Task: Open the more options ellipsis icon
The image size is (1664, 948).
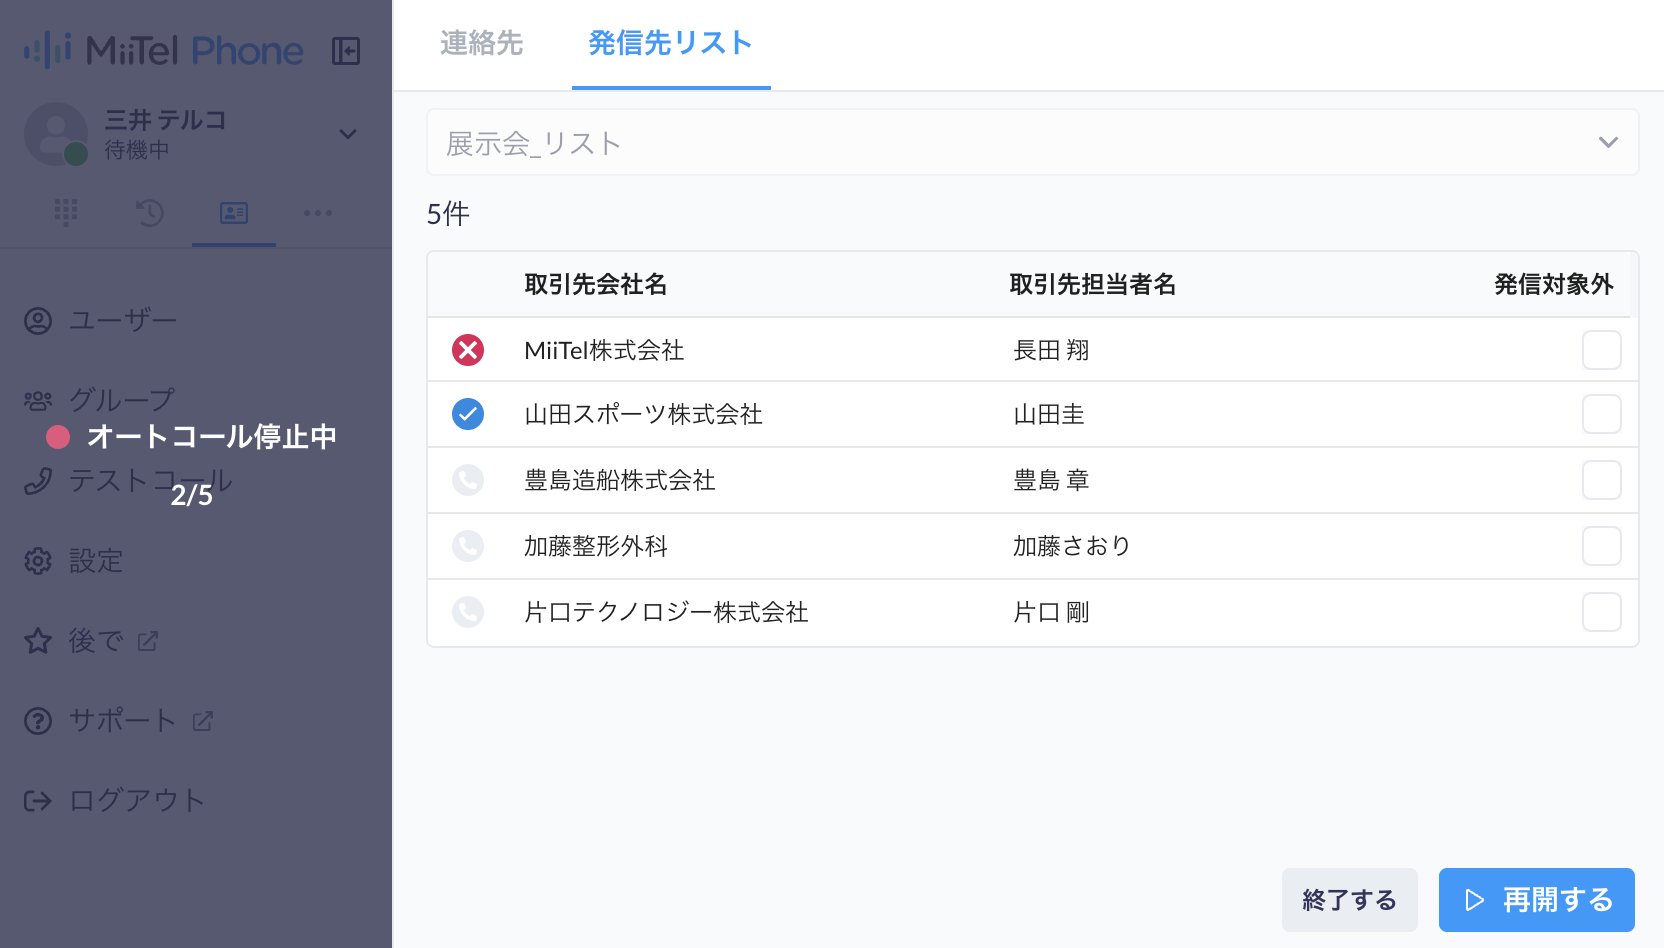Action: [x=318, y=212]
